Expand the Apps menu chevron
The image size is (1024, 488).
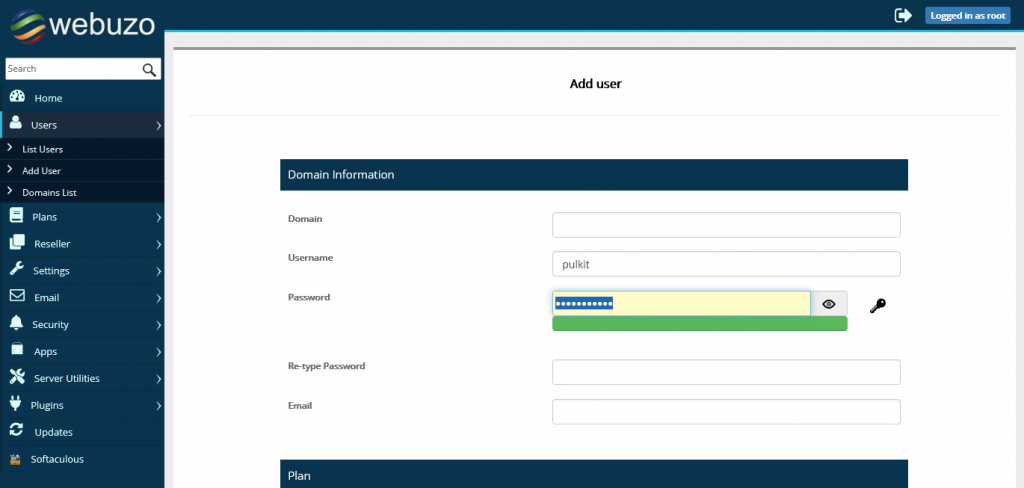tap(159, 352)
